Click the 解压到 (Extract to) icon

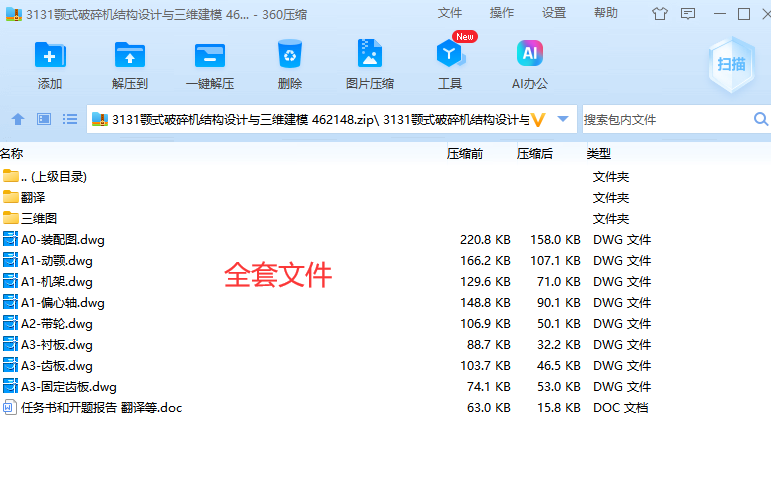pos(130,55)
